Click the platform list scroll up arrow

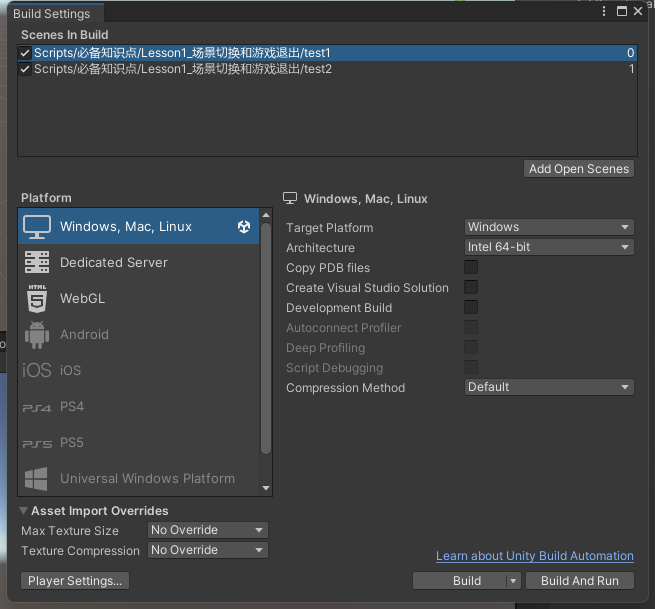pyautogui.click(x=266, y=215)
